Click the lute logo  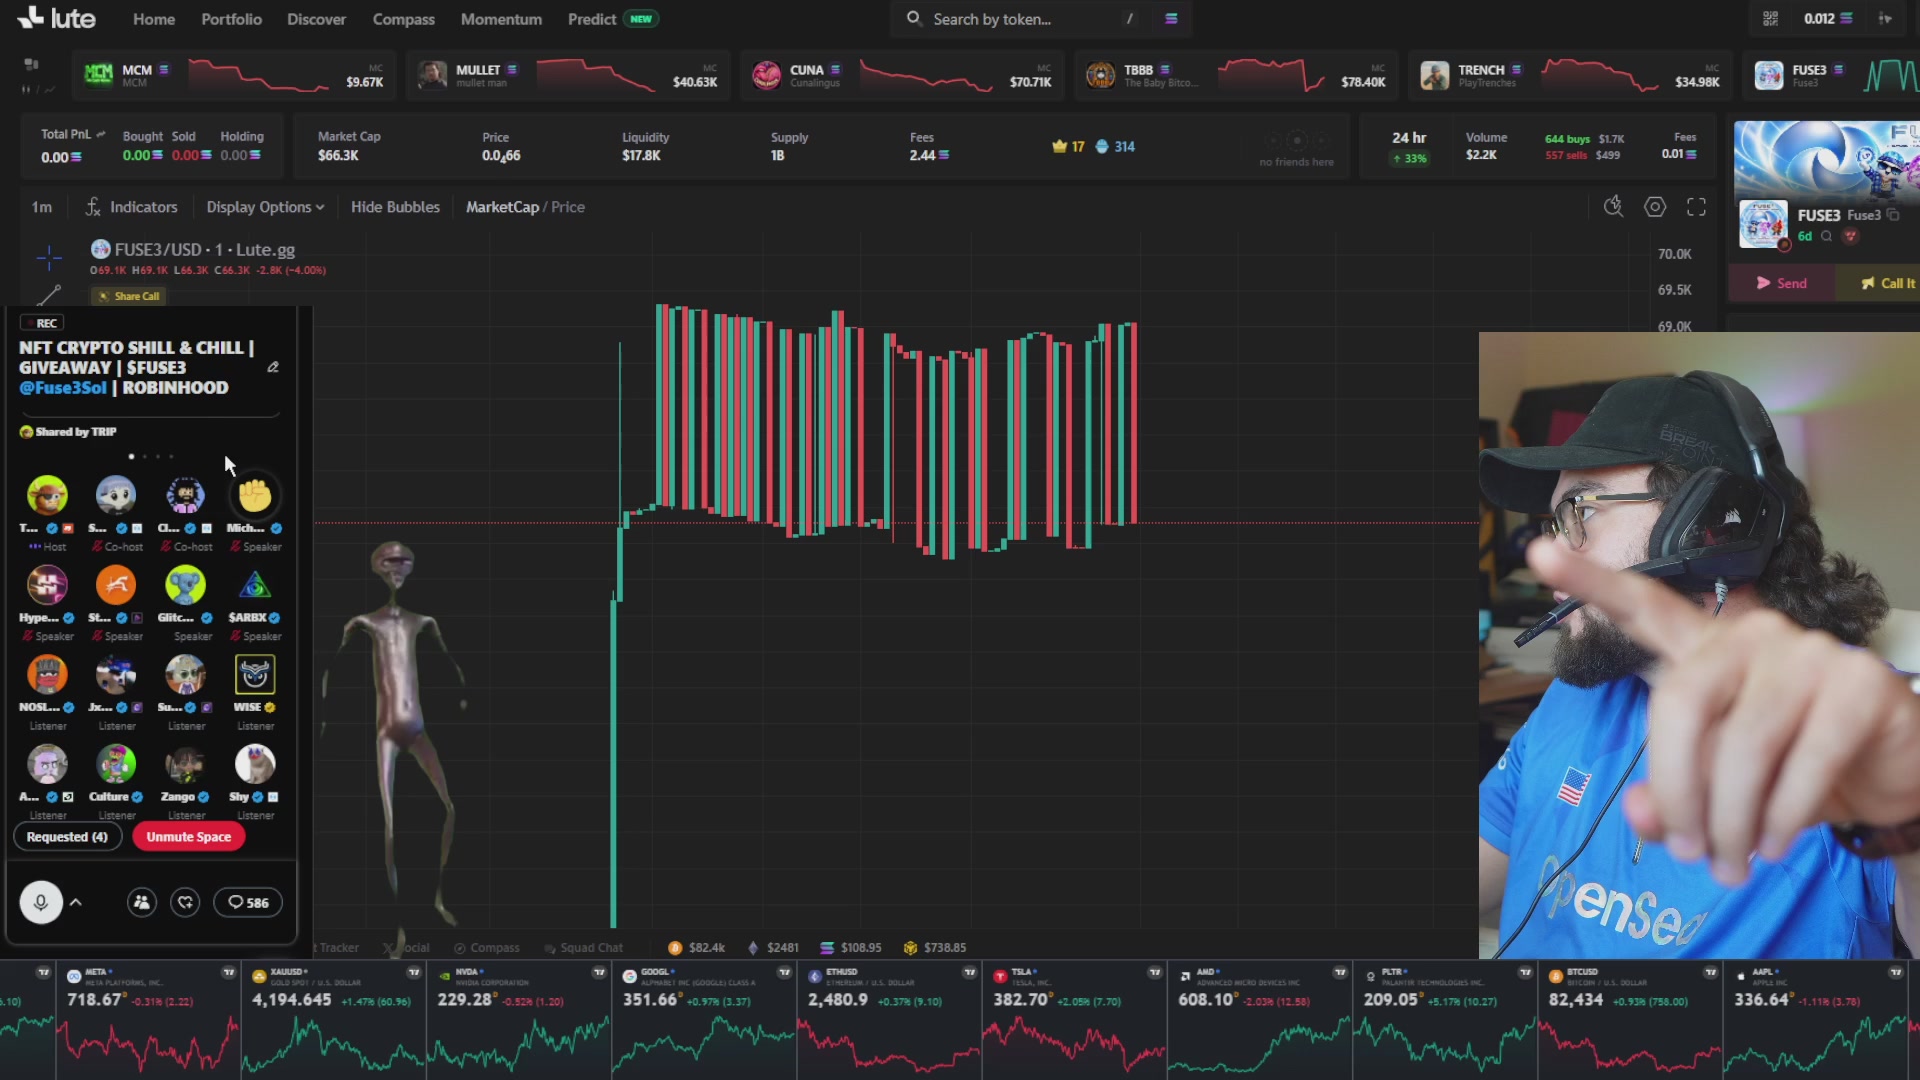(x=57, y=18)
